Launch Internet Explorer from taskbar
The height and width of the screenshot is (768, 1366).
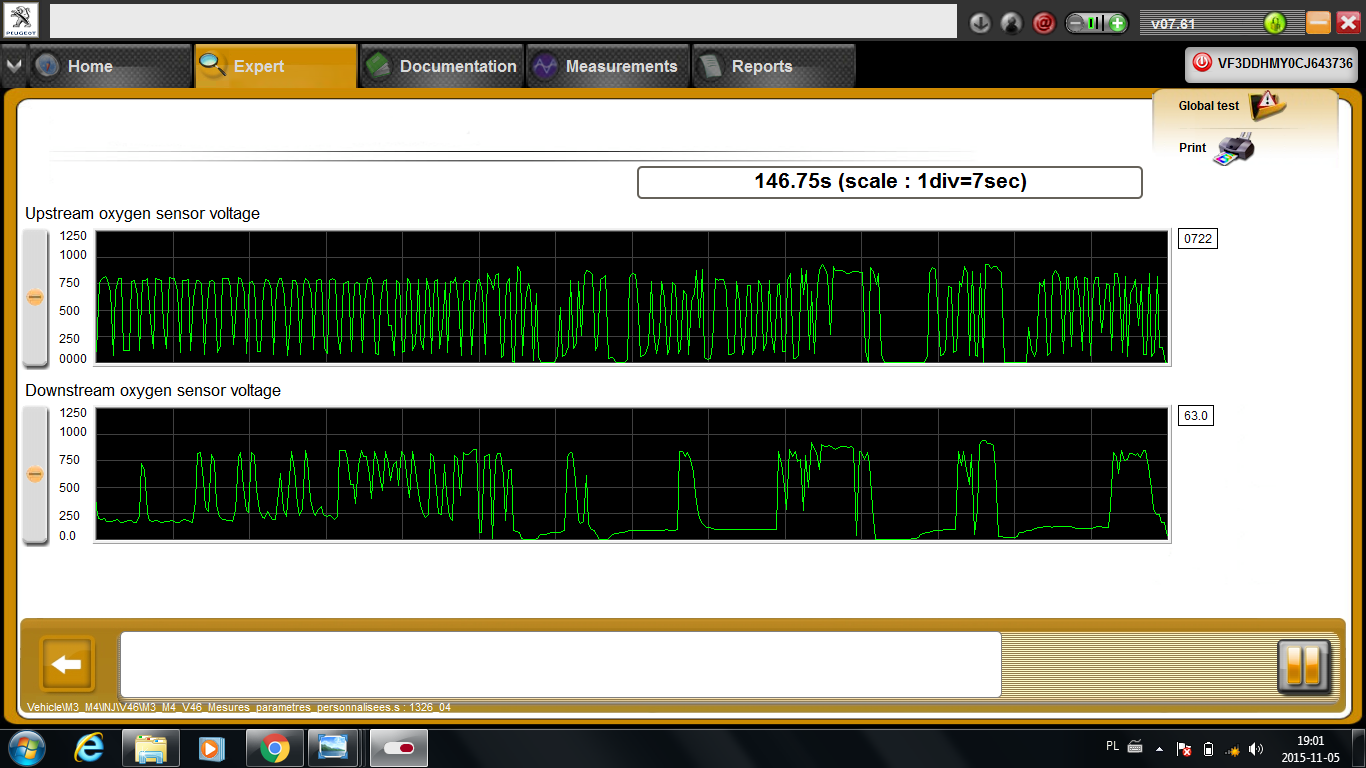pos(89,748)
